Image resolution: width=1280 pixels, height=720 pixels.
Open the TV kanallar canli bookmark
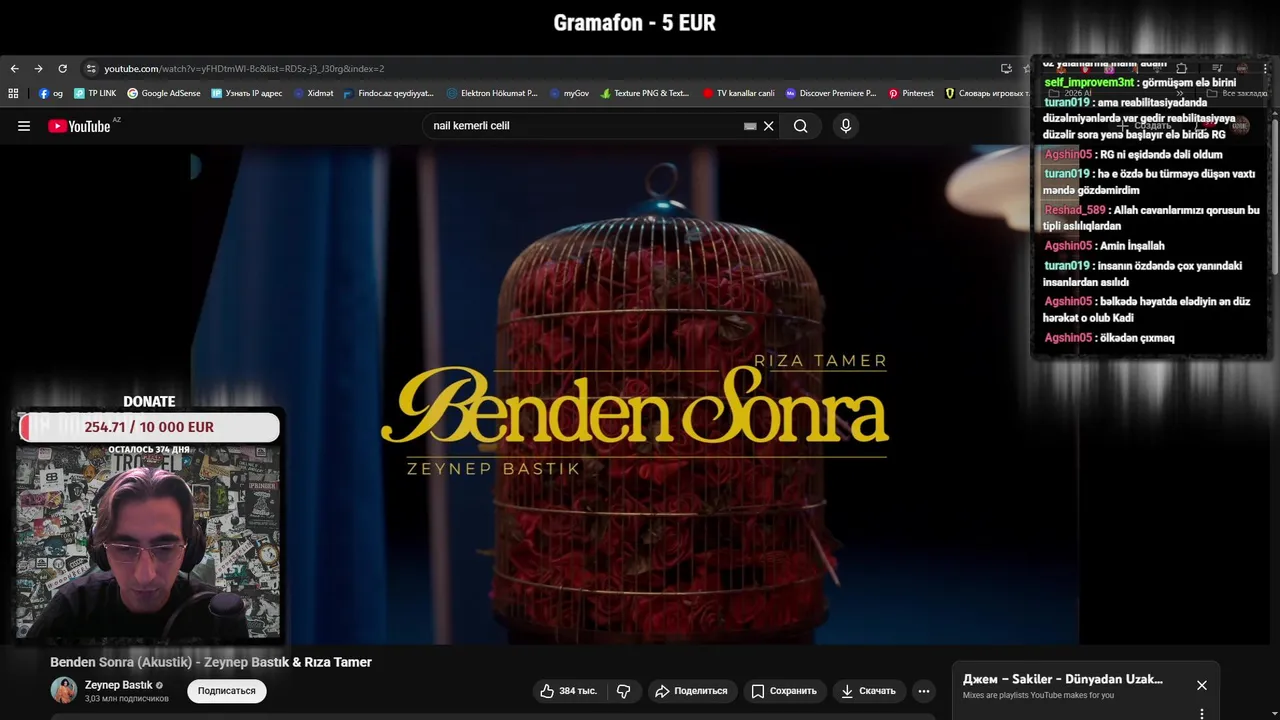tap(739, 93)
